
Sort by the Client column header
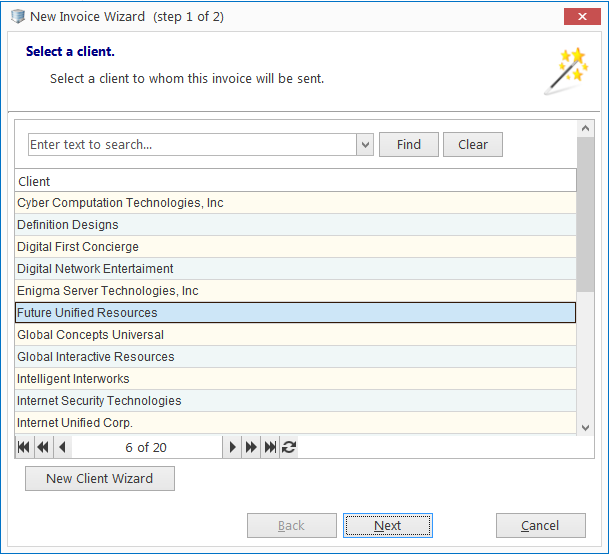pos(295,181)
